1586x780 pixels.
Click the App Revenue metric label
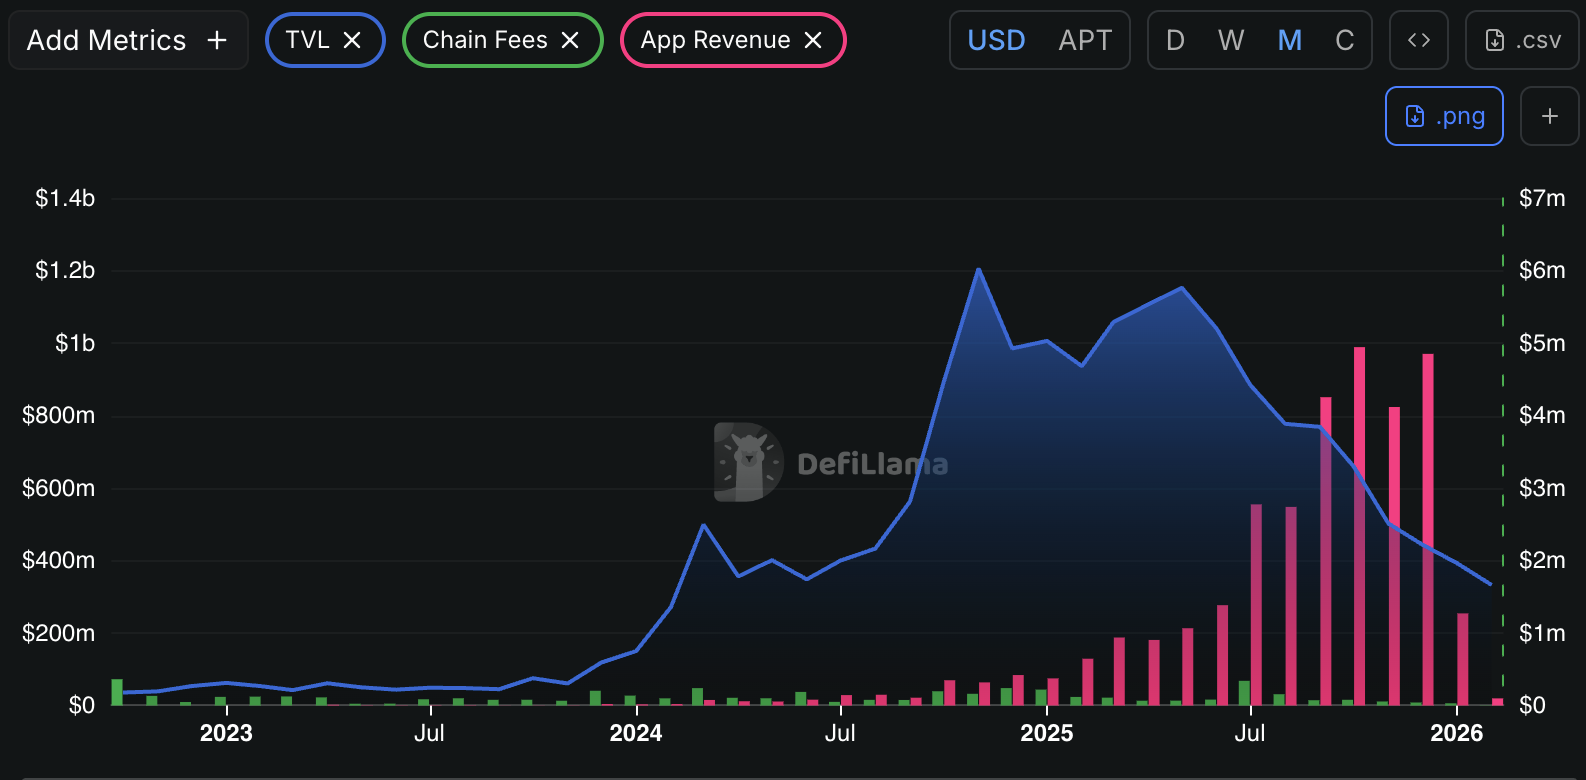pyautogui.click(x=715, y=40)
